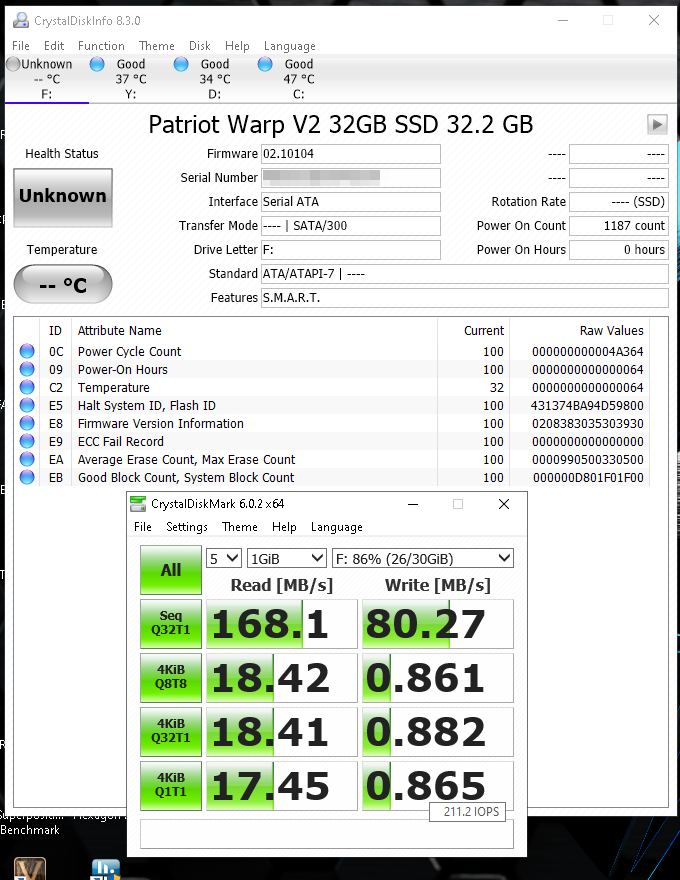Screen dimensions: 680x880
Task: Click the 4KiB Q8T8 write result 0.861
Action: (x=438, y=677)
